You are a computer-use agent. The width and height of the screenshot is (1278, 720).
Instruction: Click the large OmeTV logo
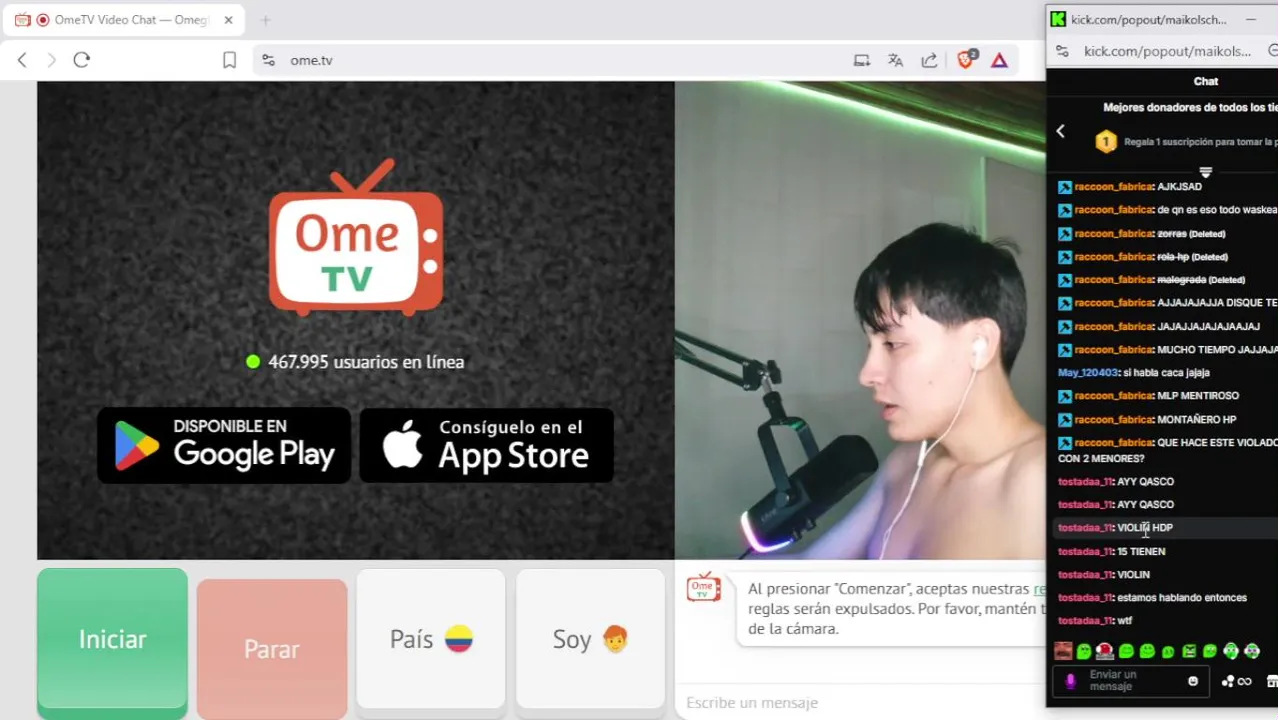pyautogui.click(x=356, y=238)
